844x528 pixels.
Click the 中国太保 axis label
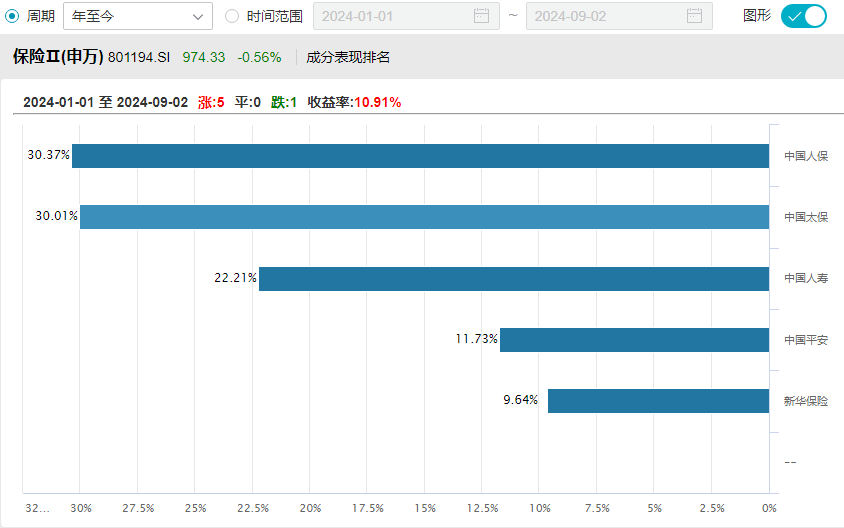click(806, 217)
